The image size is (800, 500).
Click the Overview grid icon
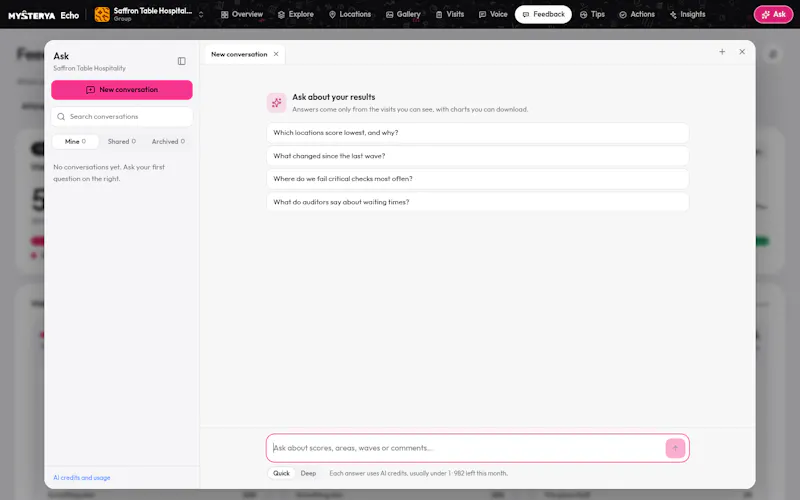[224, 15]
